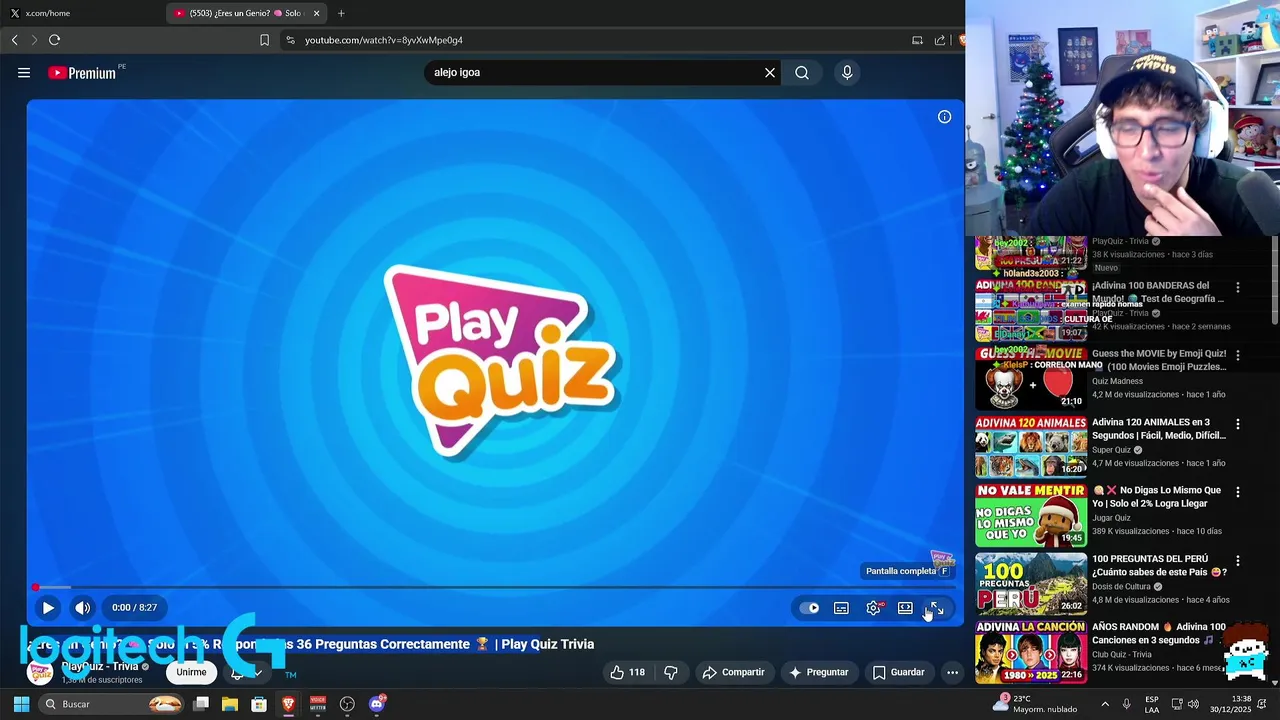Open a new browser tab
Viewport: 1280px width, 720px height.
click(341, 13)
